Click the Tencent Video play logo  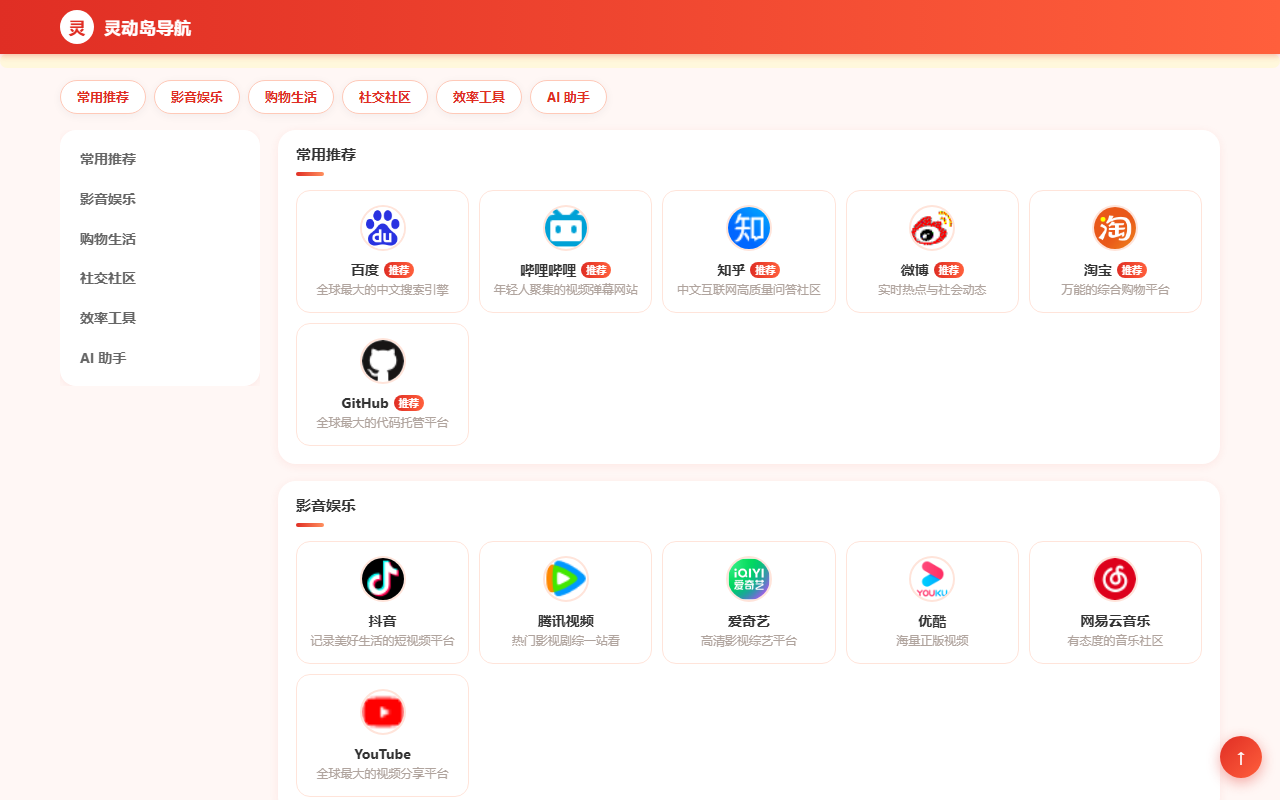tap(565, 579)
